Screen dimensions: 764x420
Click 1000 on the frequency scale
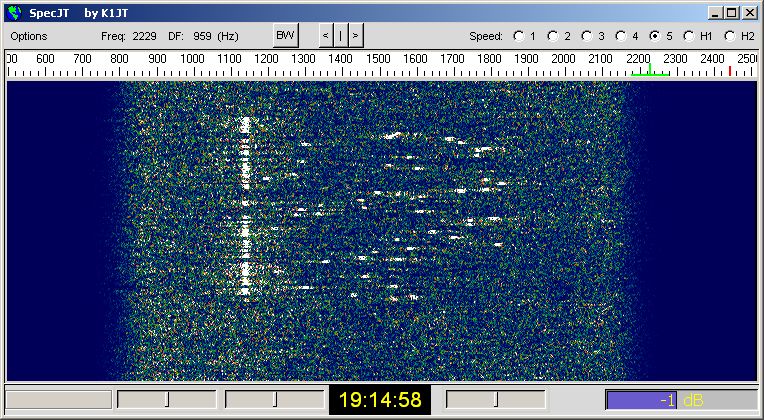point(192,59)
